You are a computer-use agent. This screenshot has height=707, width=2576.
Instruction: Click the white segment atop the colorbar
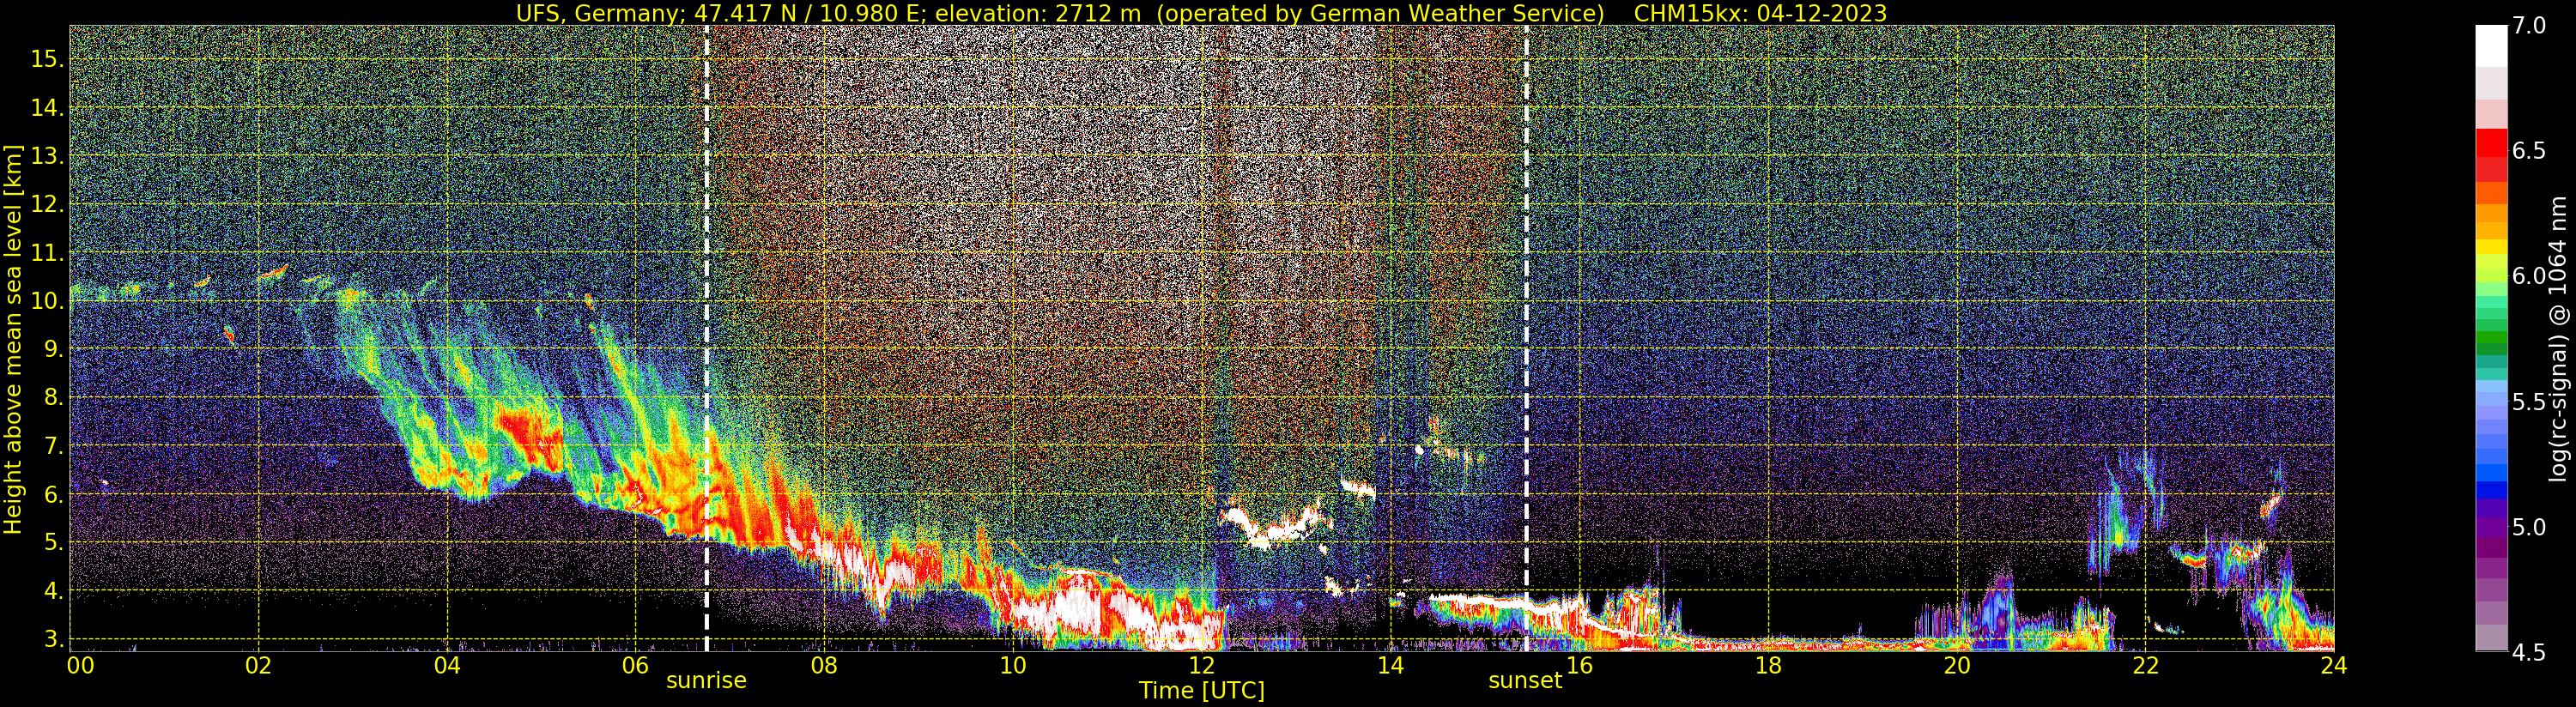point(2491,46)
